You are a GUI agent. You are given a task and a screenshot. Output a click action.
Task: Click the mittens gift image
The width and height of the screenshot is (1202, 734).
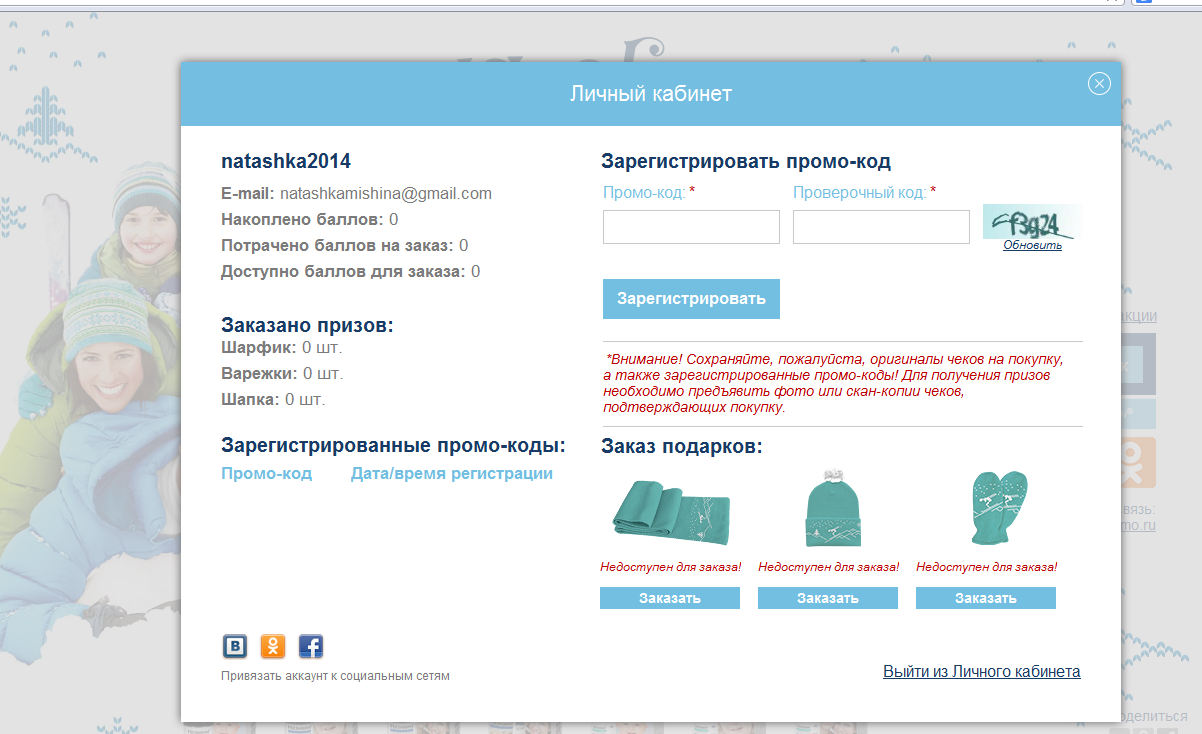tap(986, 510)
